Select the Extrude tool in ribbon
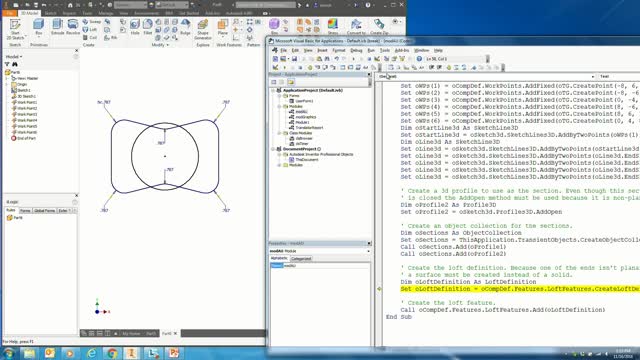640x360 pixels. pos(58,27)
